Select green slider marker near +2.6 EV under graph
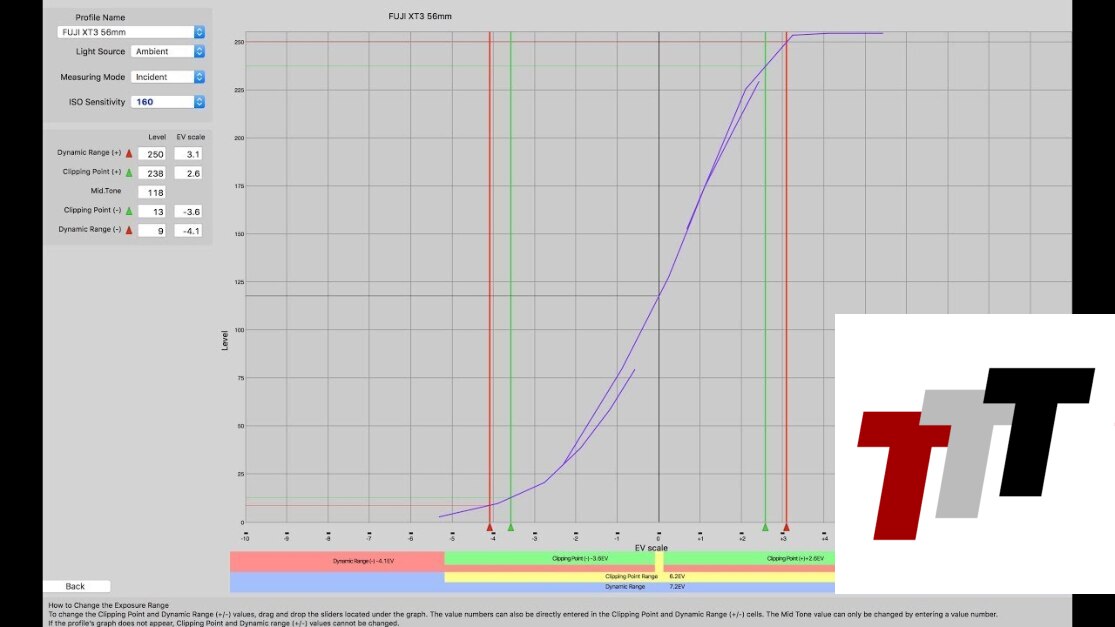This screenshot has height=627, width=1115. pyautogui.click(x=765, y=527)
